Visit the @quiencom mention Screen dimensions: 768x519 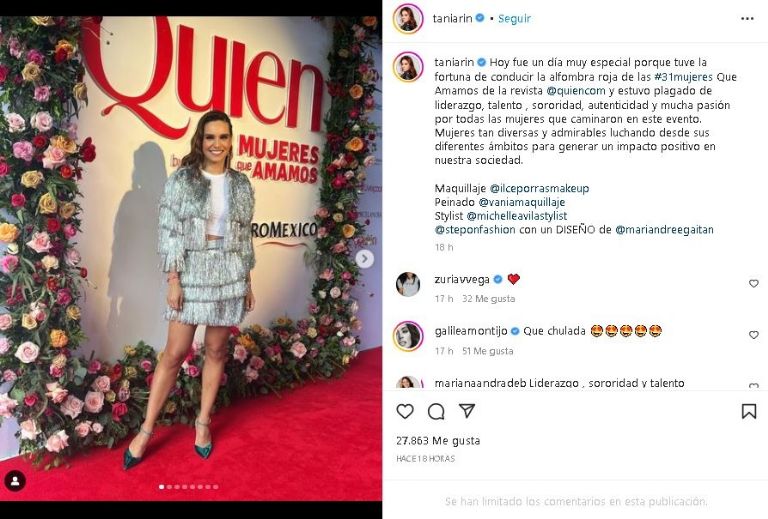(x=576, y=91)
